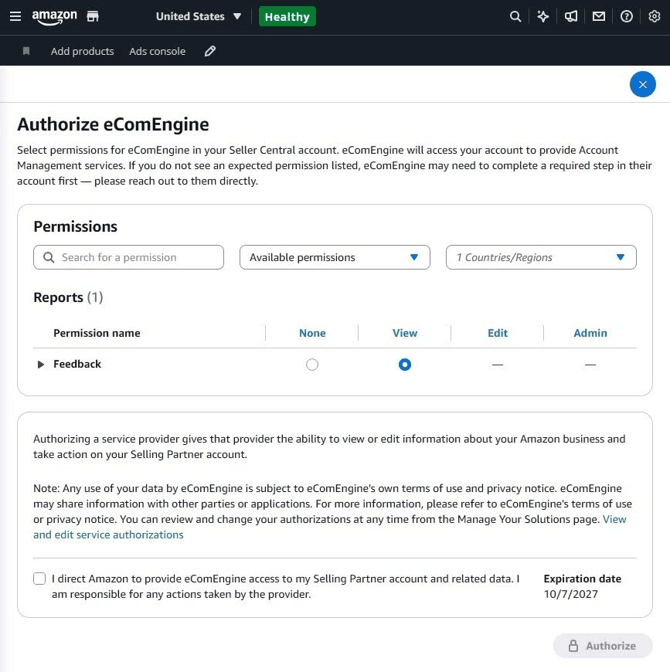Close the authorization panel with blue X
This screenshot has height=672, width=670.
(643, 84)
